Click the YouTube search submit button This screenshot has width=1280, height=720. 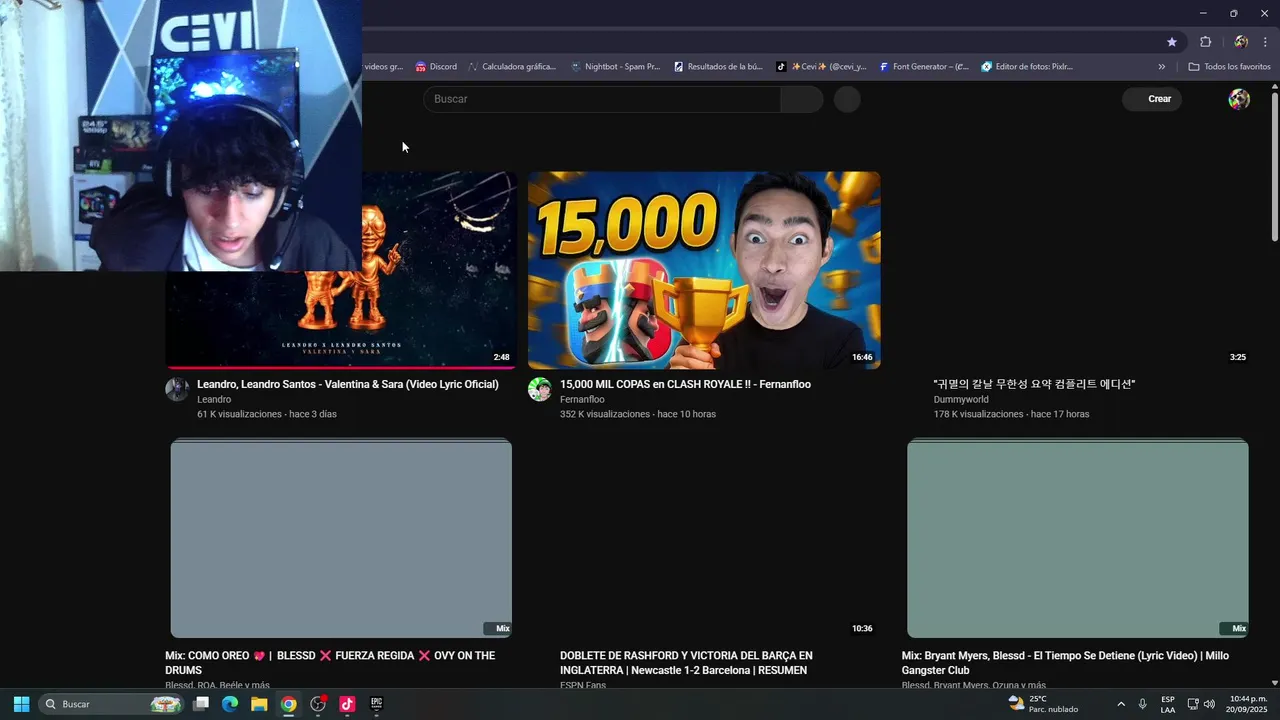[802, 99]
